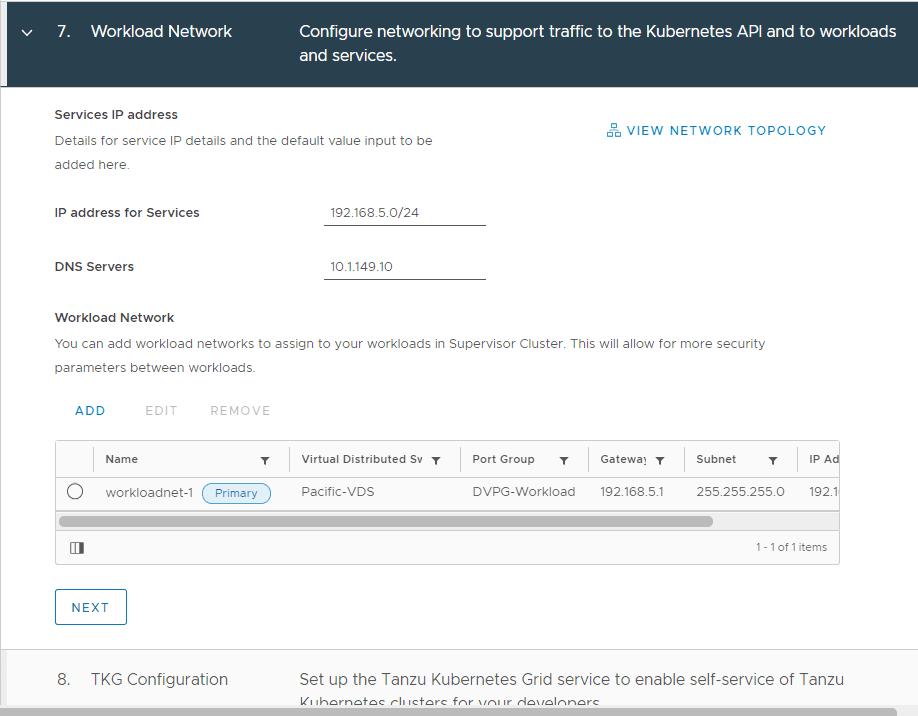Click the DNS Servers input field
Screen dimensions: 918x716
pyautogui.click(x=404, y=266)
